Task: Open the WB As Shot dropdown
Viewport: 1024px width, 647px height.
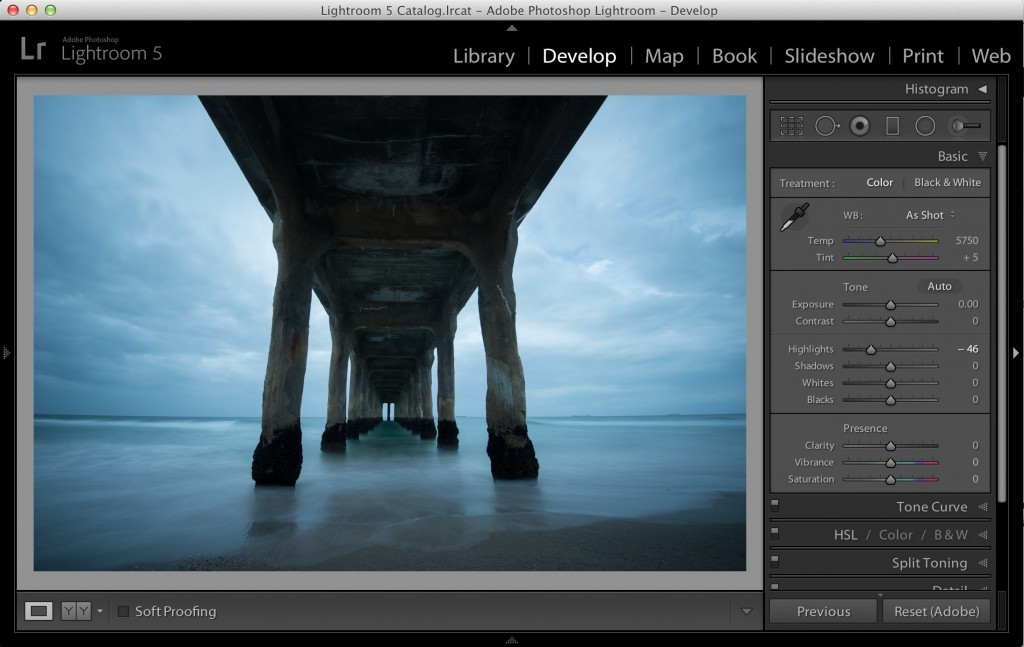Action: pos(930,215)
